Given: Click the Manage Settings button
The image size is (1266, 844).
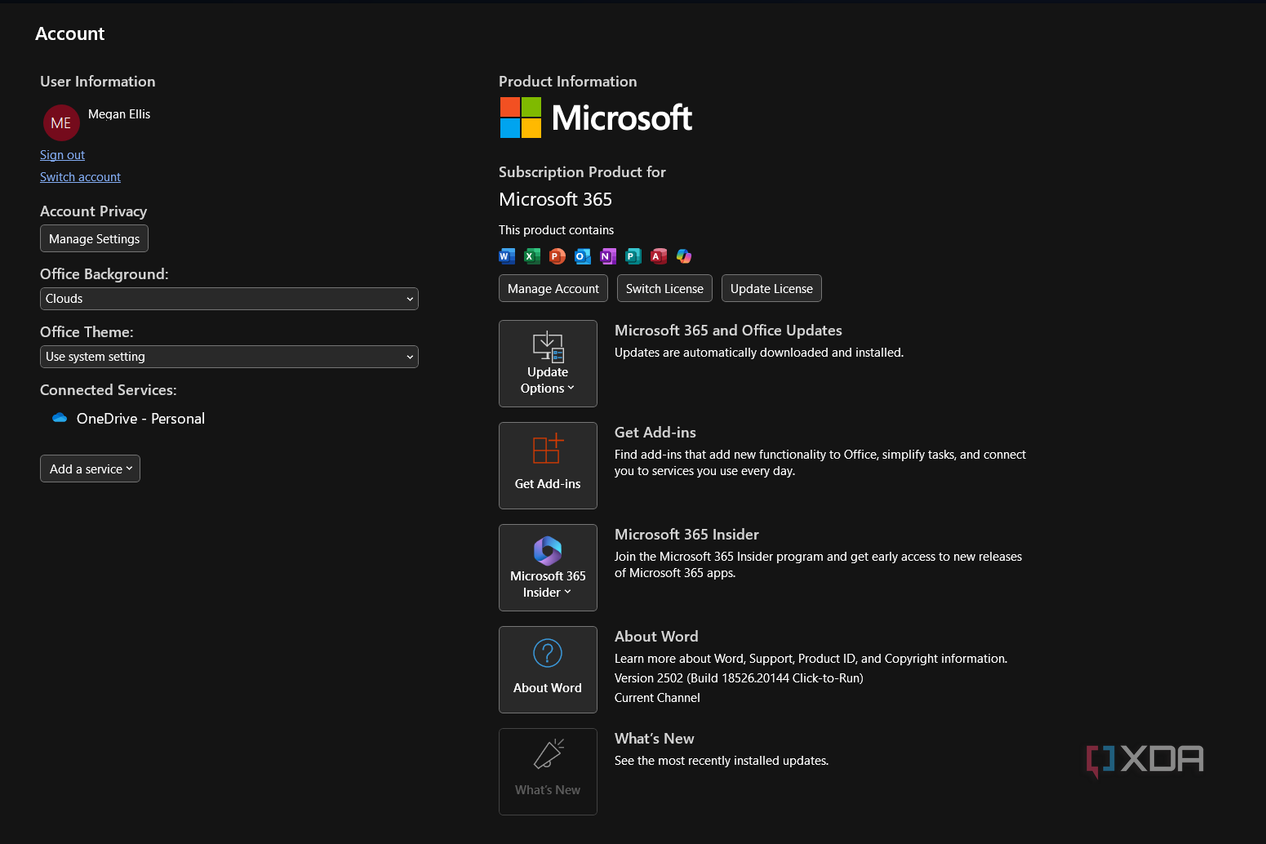Looking at the screenshot, I should (94, 239).
